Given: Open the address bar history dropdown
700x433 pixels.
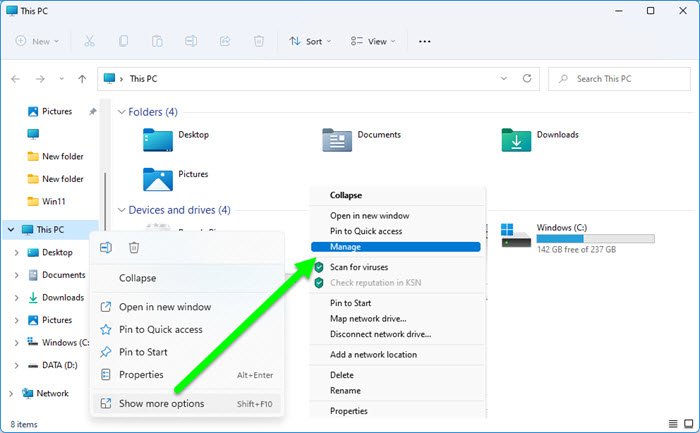Looking at the screenshot, I should 504,79.
